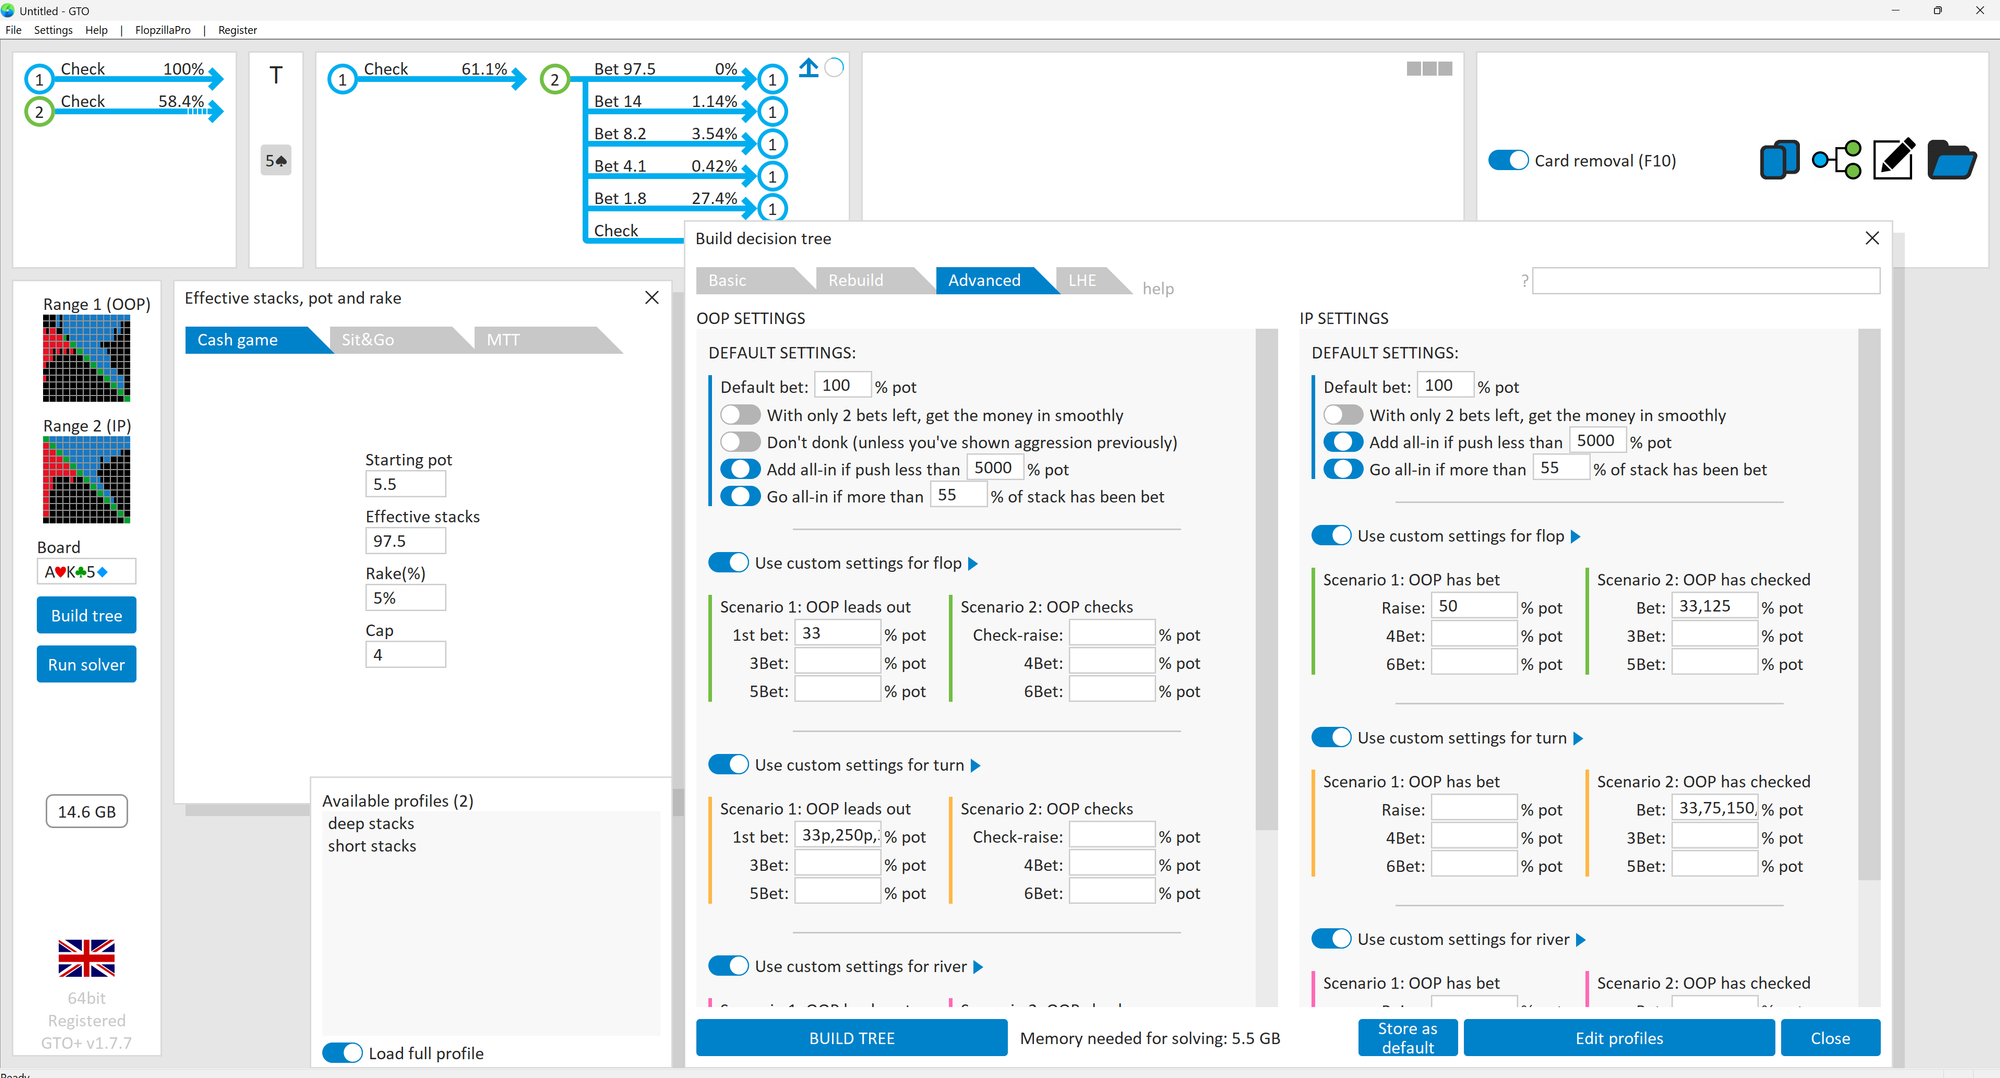The image size is (2000, 1078).
Task: Toggle OOP custom settings for flop
Action: (x=728, y=563)
